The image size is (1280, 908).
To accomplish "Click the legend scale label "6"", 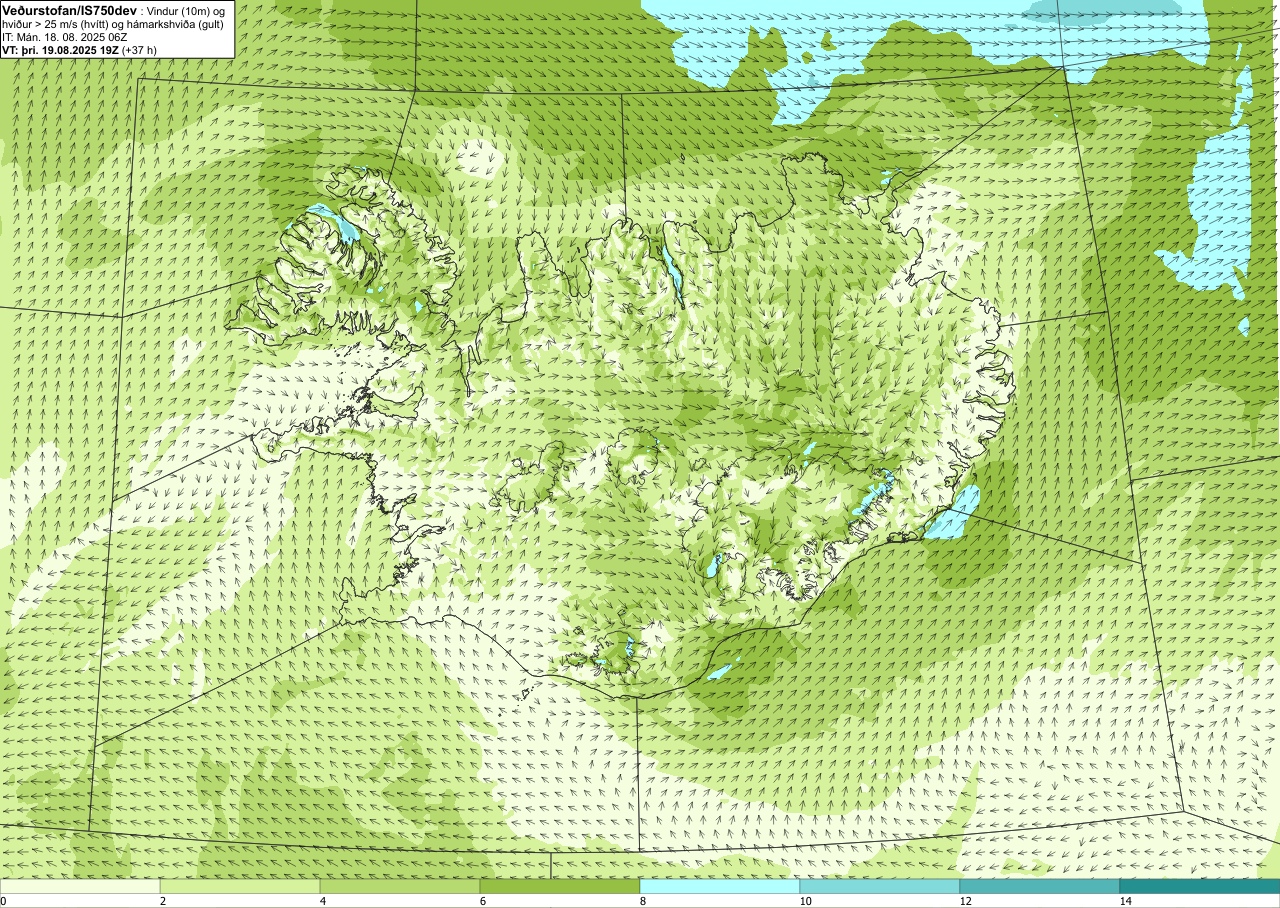I will [x=482, y=901].
